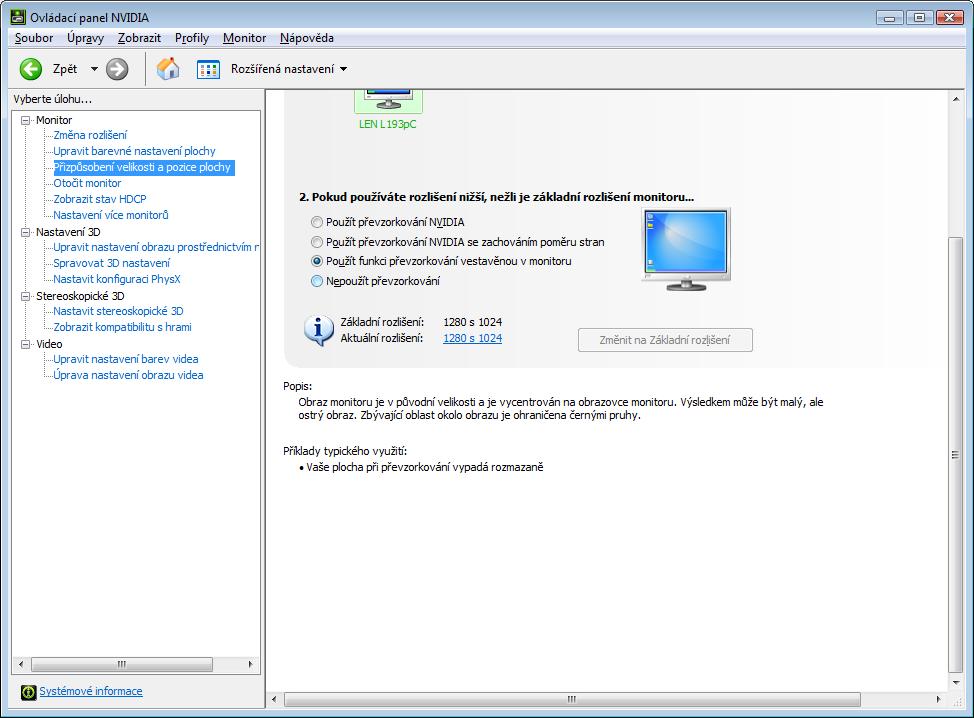The height and width of the screenshot is (718, 974).
Task: Open the Rozšířená nastavení dropdown
Action: (x=344, y=69)
